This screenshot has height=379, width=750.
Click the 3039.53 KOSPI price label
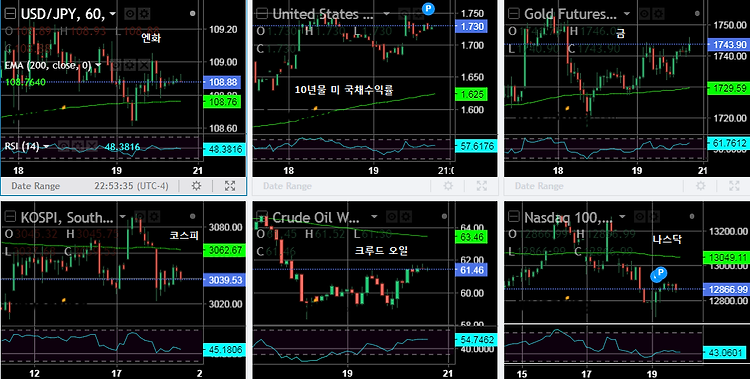click(225, 280)
